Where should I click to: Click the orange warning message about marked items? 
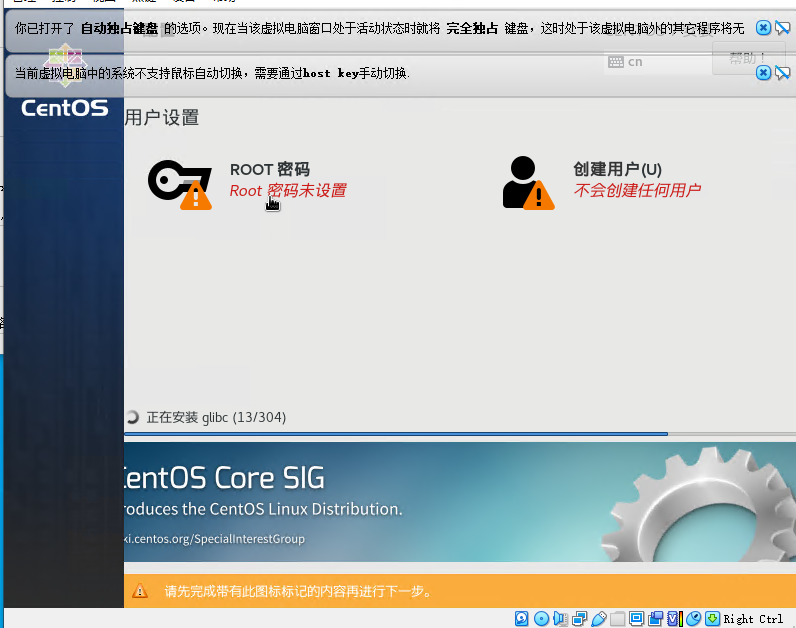point(298,591)
